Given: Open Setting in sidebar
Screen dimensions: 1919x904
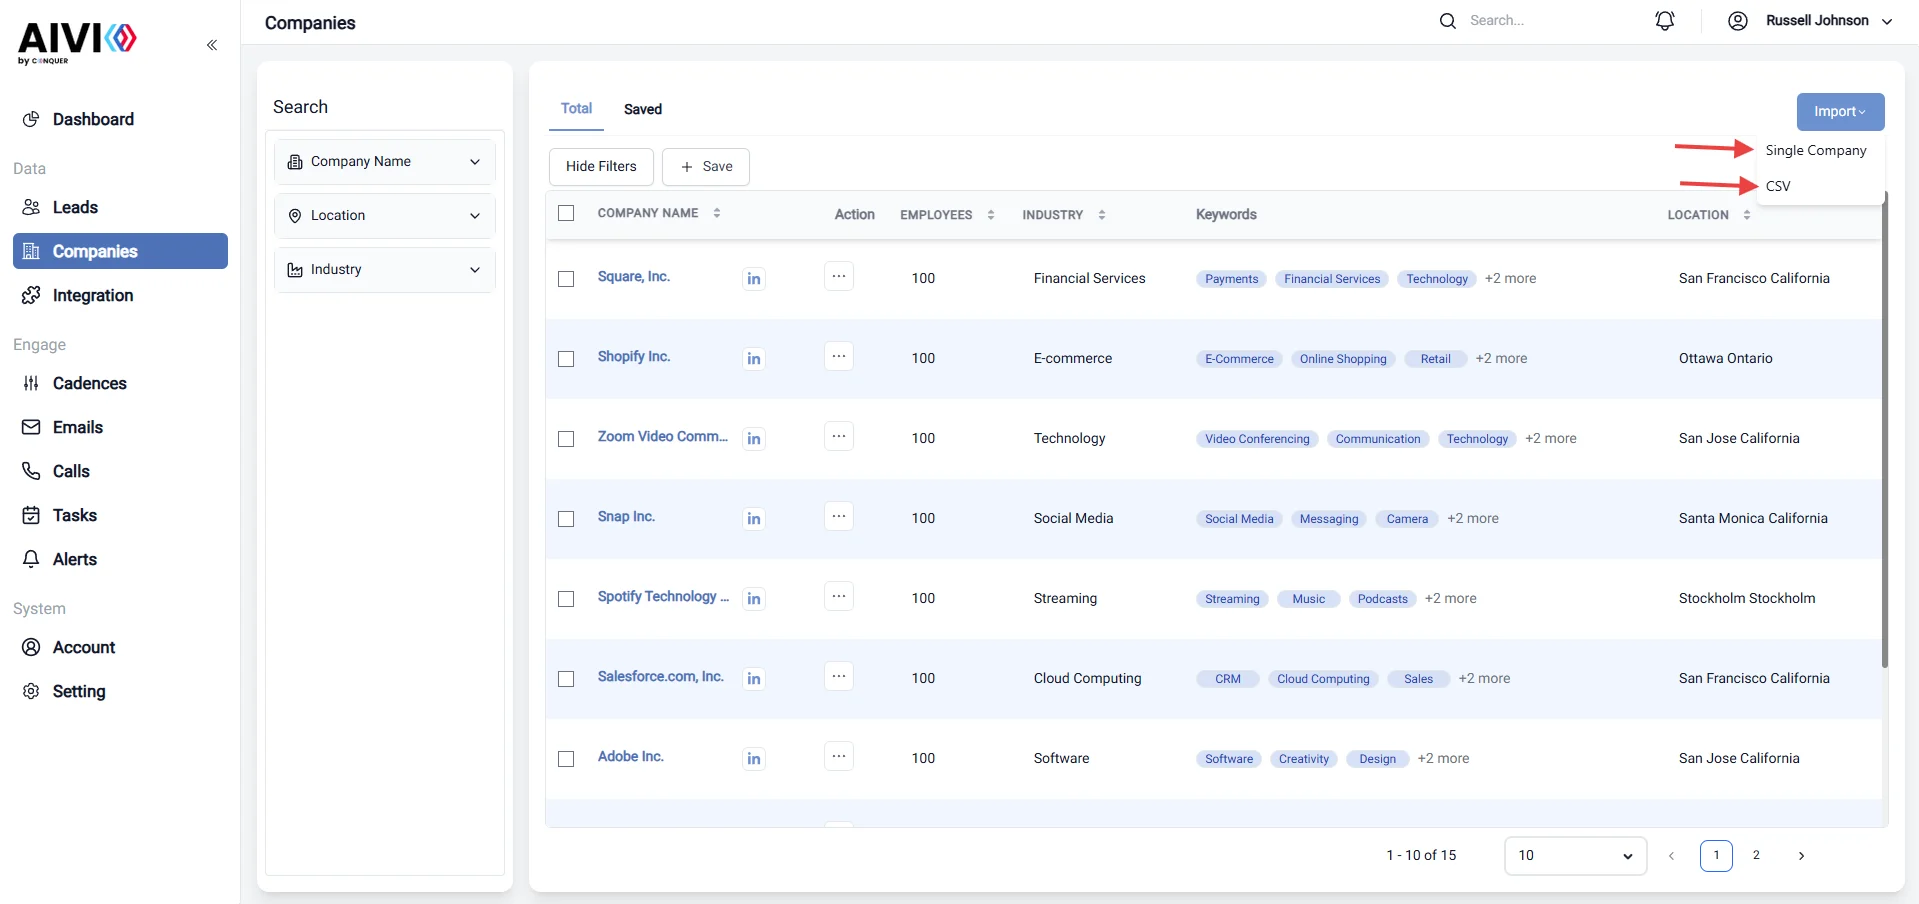Looking at the screenshot, I should click(120, 691).
